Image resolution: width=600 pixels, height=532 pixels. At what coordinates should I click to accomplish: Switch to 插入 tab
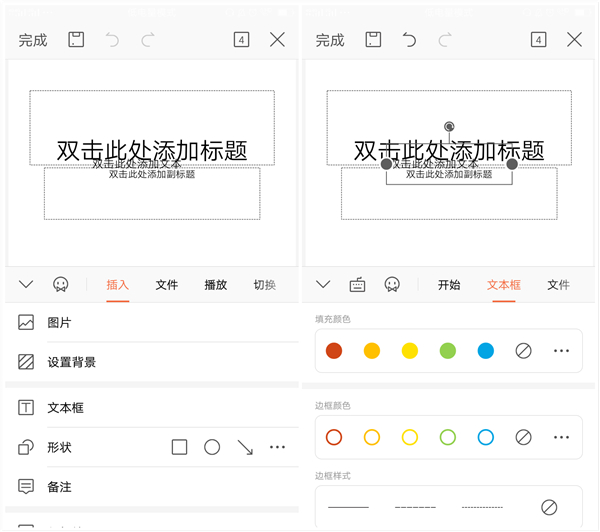tap(117, 285)
